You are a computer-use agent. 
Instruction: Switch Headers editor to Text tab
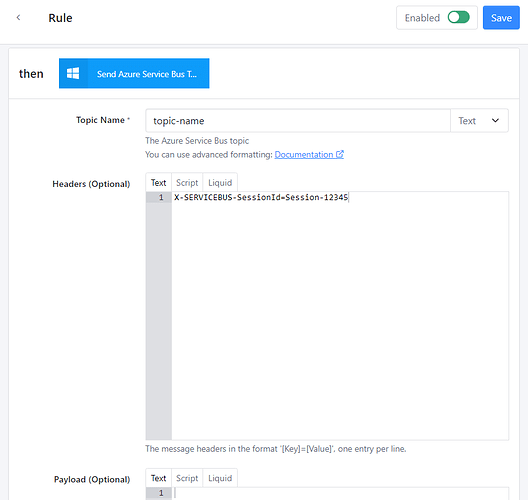coord(158,182)
